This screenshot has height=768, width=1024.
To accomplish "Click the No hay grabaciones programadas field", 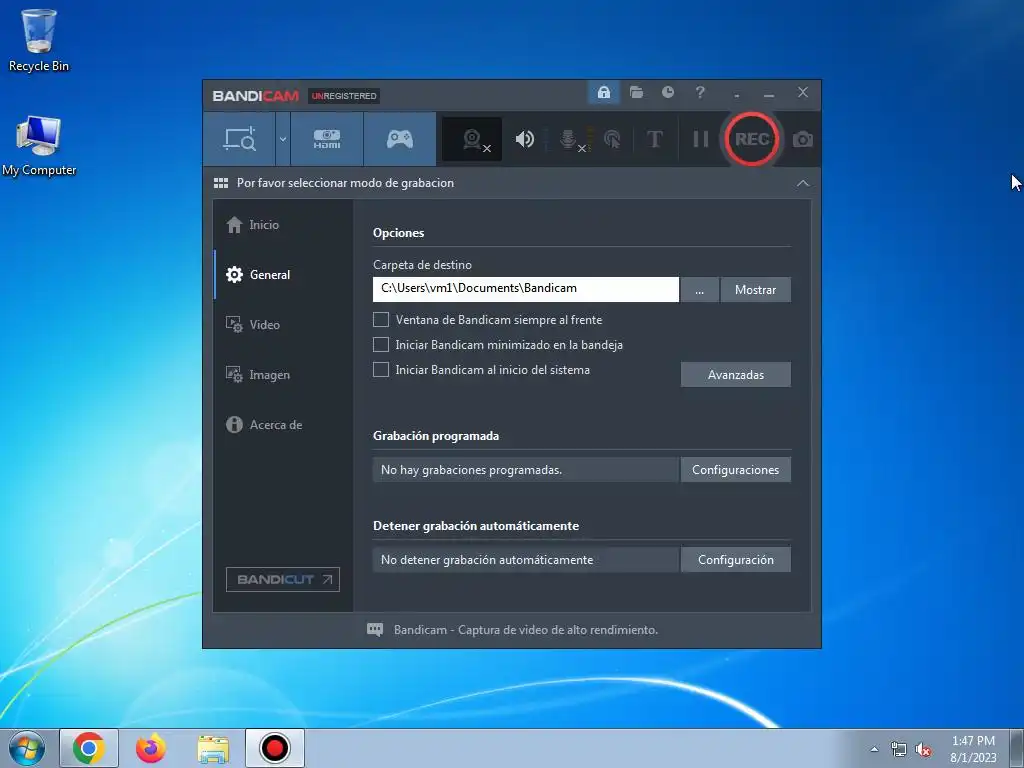I will coord(526,470).
